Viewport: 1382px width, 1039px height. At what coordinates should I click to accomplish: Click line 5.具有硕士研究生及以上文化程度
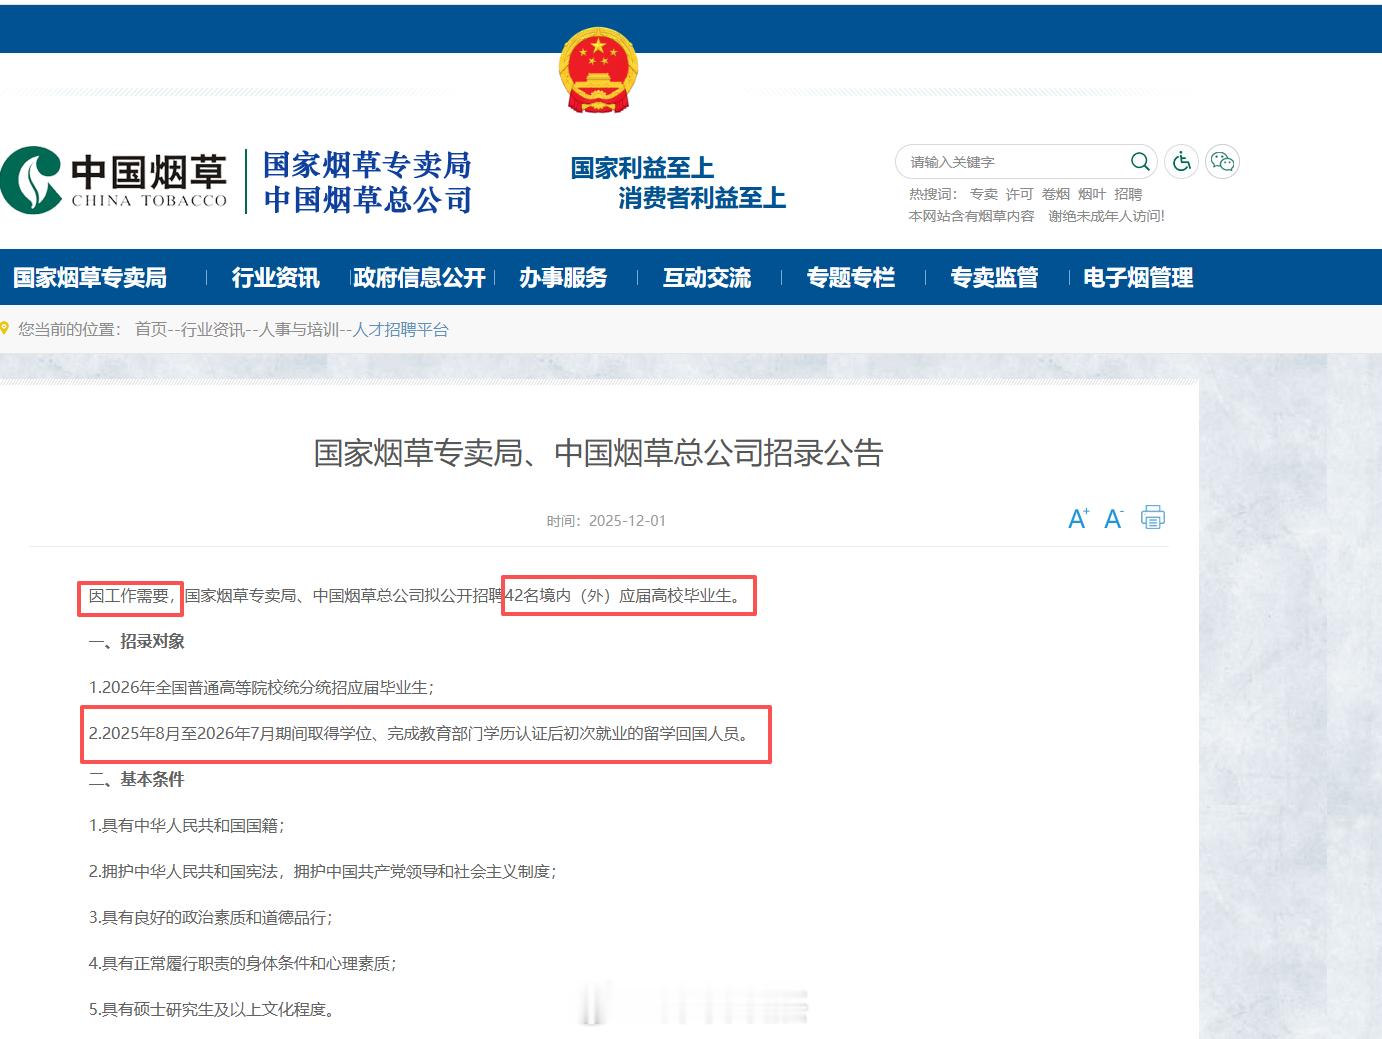click(212, 1009)
